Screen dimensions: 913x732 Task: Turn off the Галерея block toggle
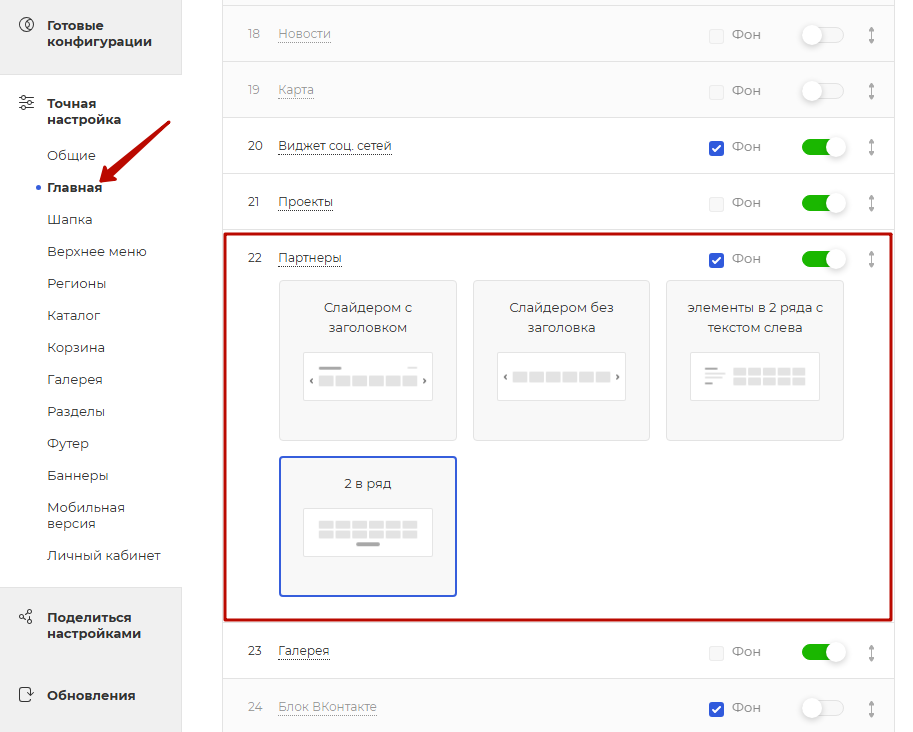tap(823, 652)
